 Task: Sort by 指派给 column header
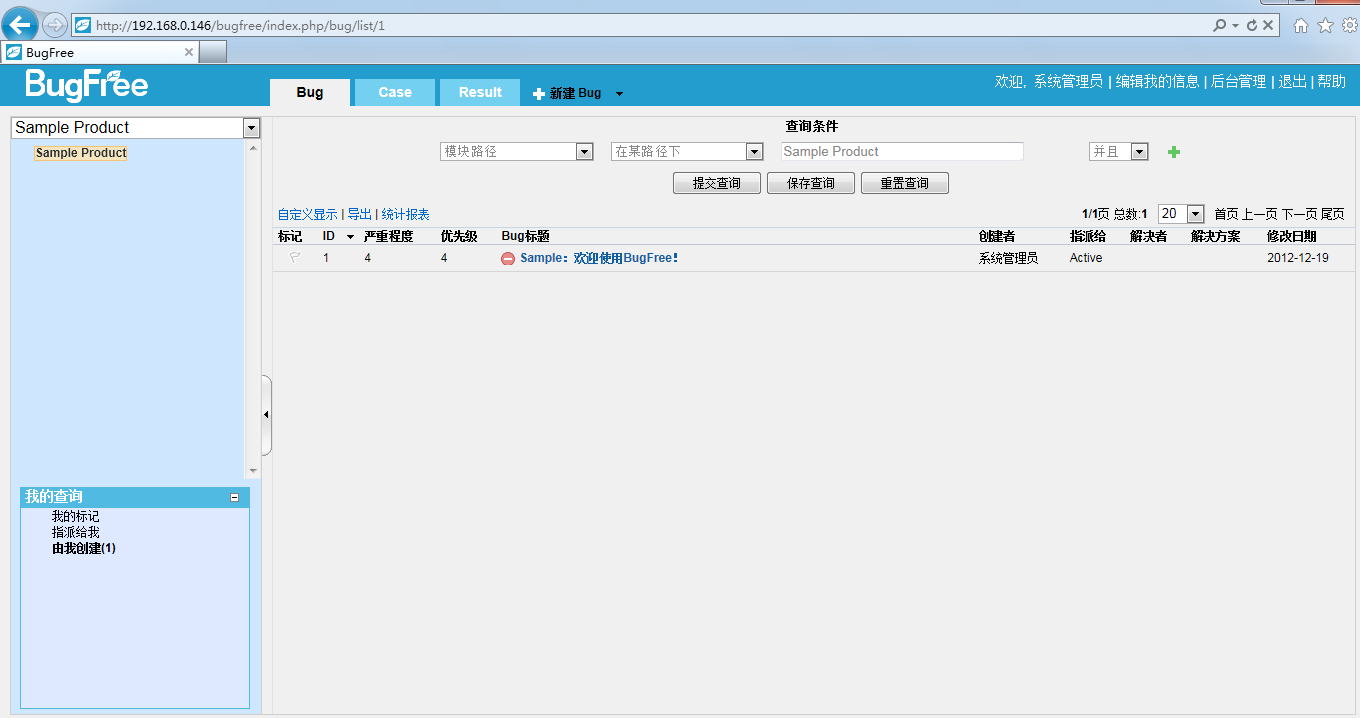1088,237
